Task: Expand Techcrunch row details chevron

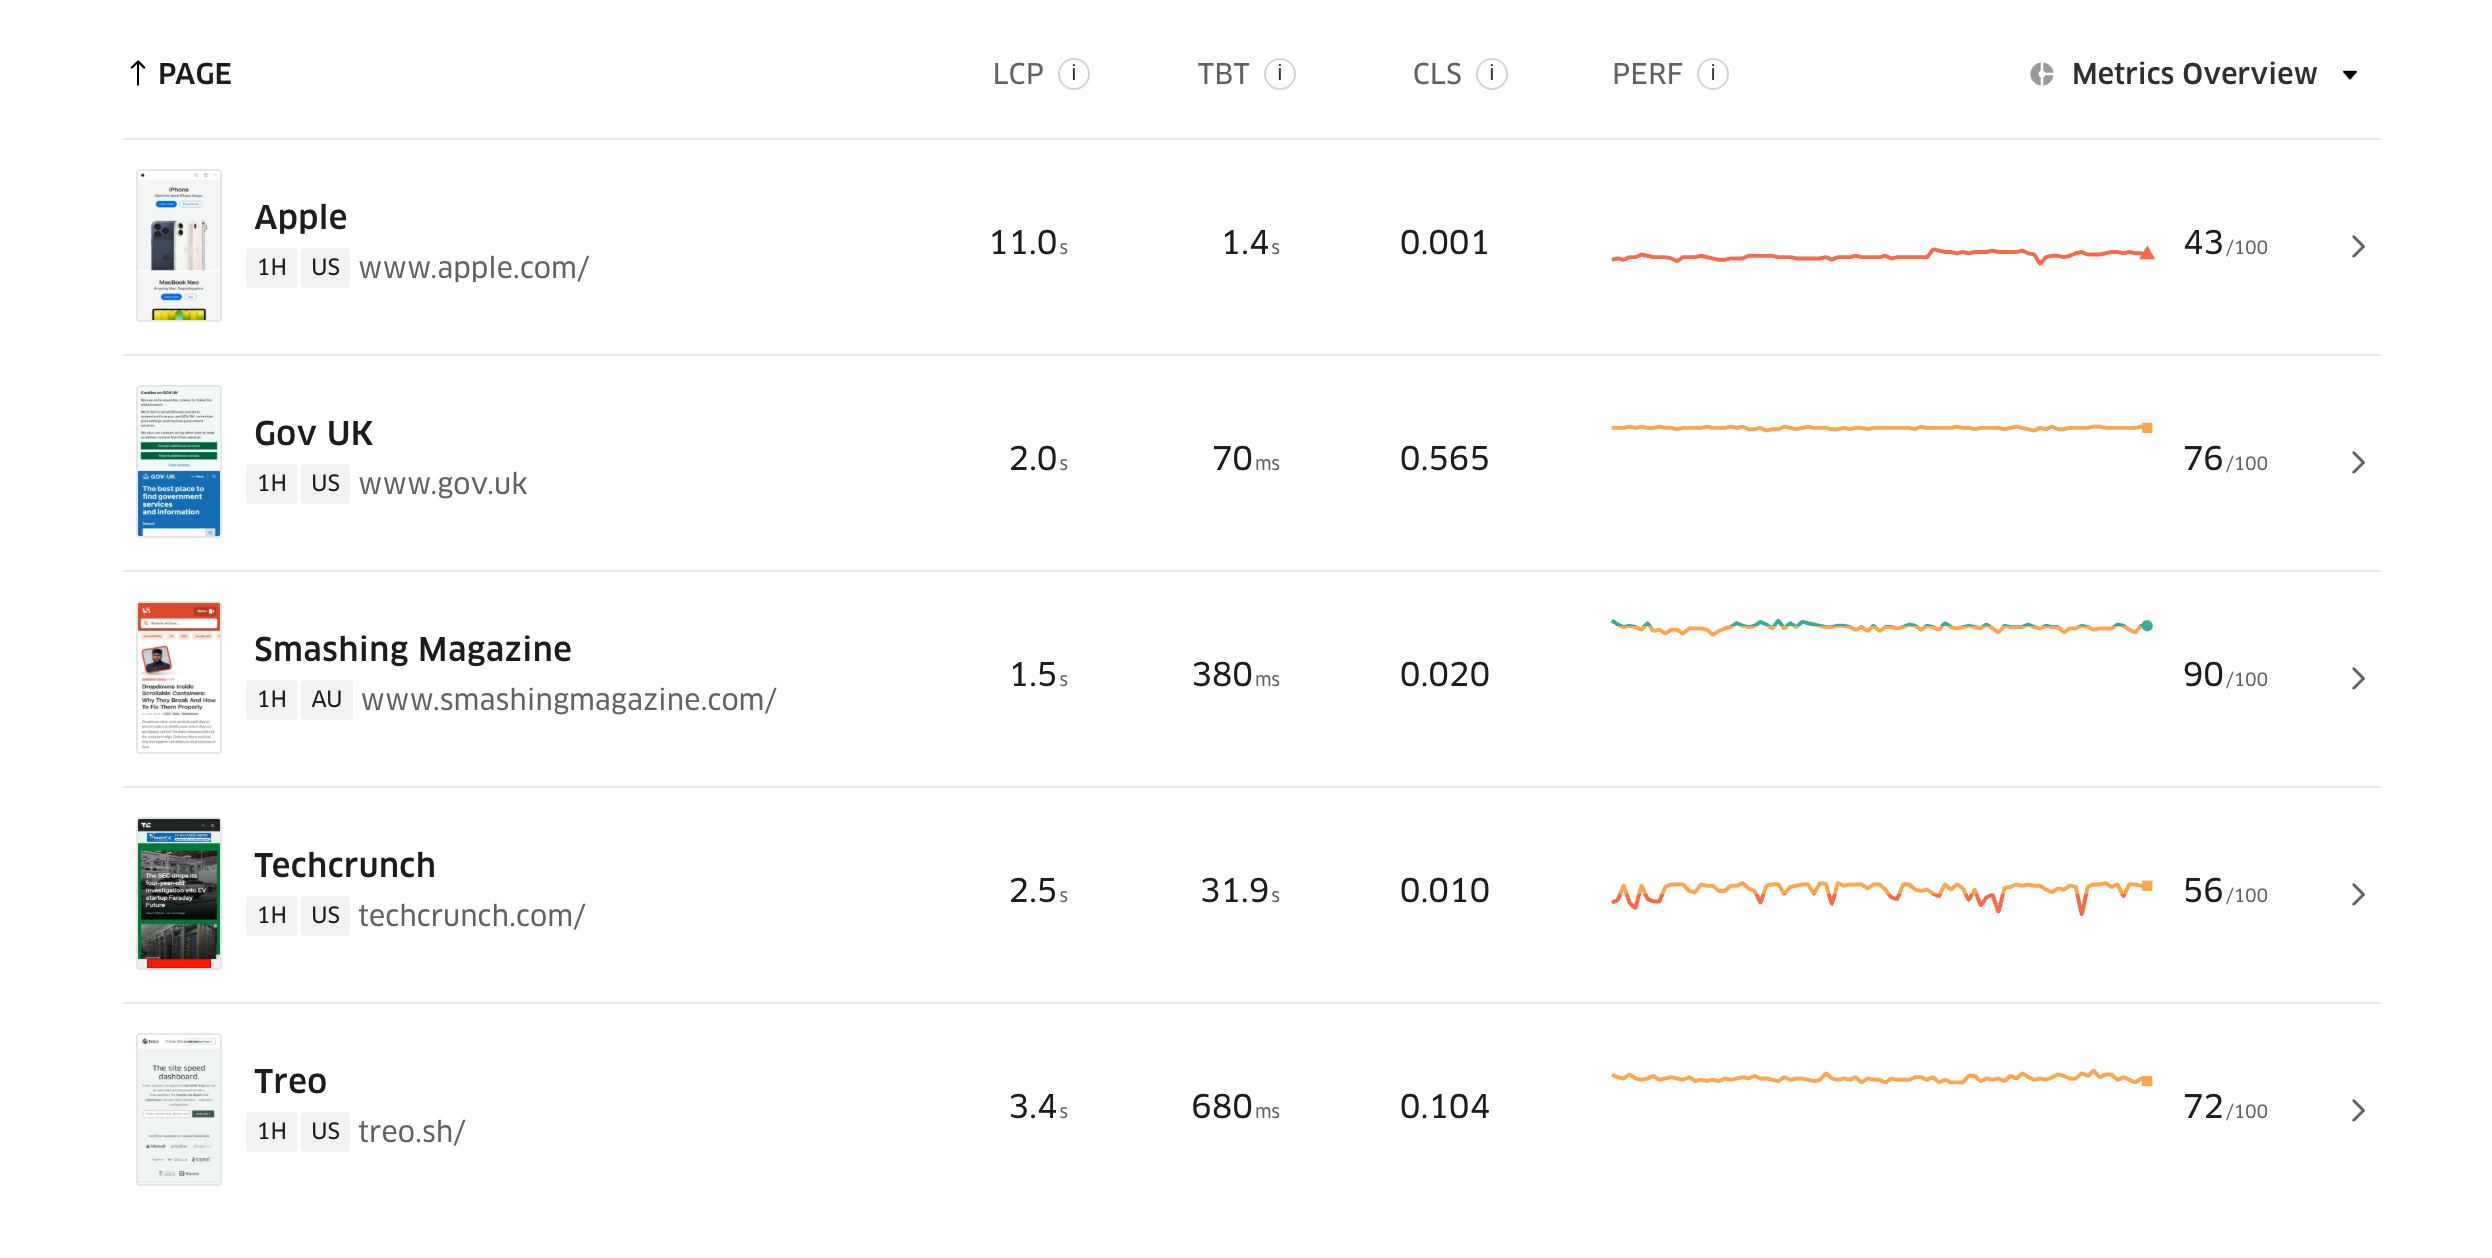Action: [x=2358, y=895]
